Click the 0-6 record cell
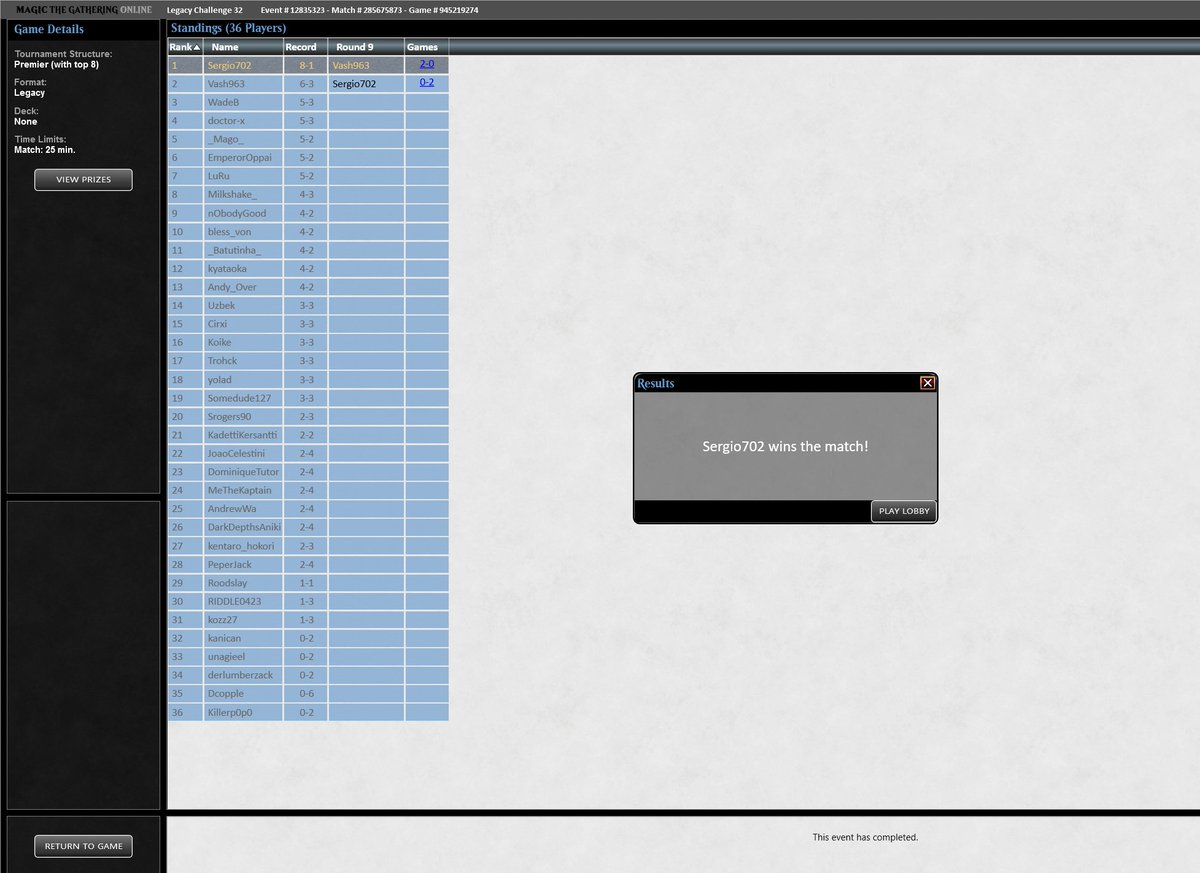The image size is (1200, 873). tap(306, 694)
